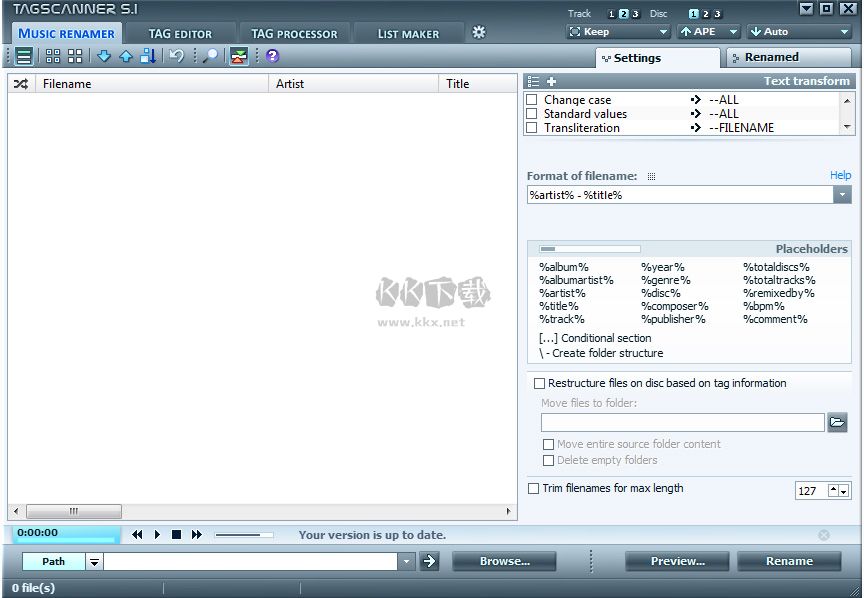Switch to the Tag Editor tab
This screenshot has width=864, height=598.
[183, 33]
